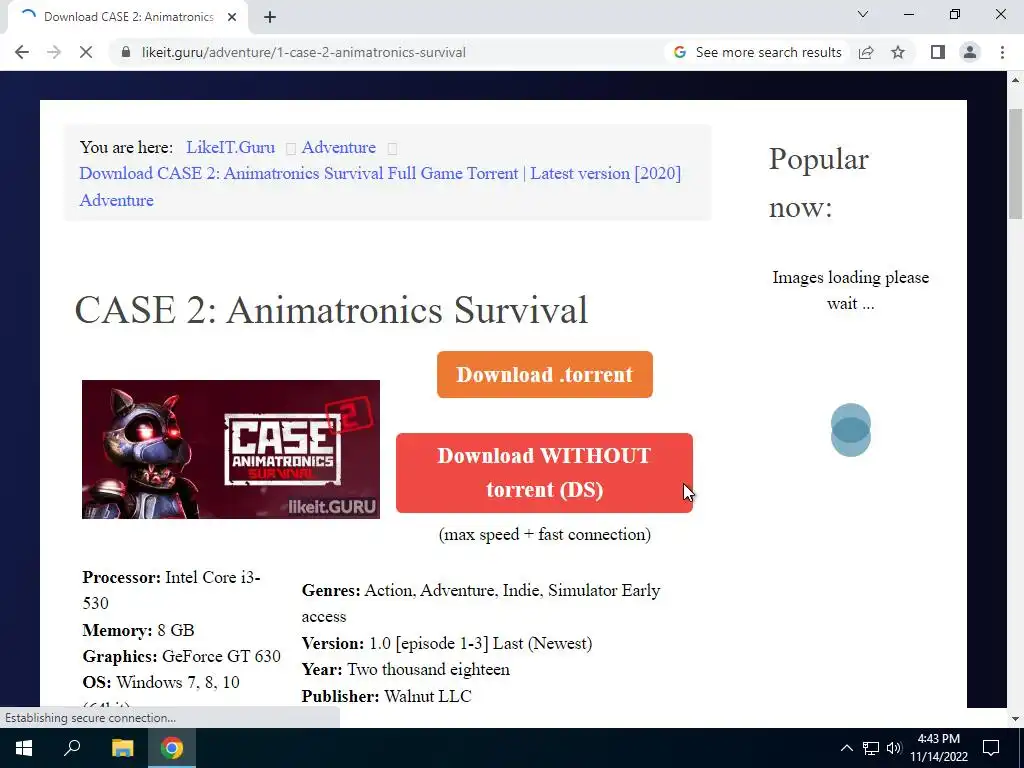
Task: View site security lock info
Action: [126, 52]
